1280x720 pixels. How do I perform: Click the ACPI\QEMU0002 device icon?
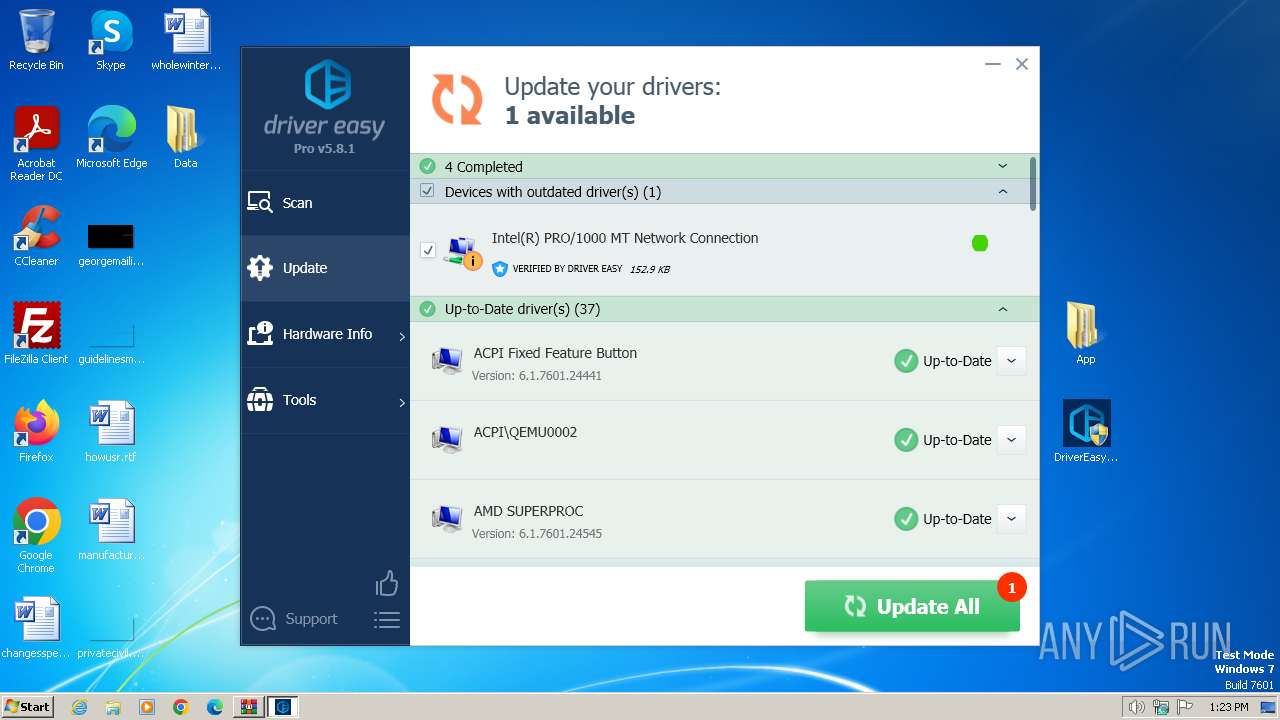click(446, 440)
